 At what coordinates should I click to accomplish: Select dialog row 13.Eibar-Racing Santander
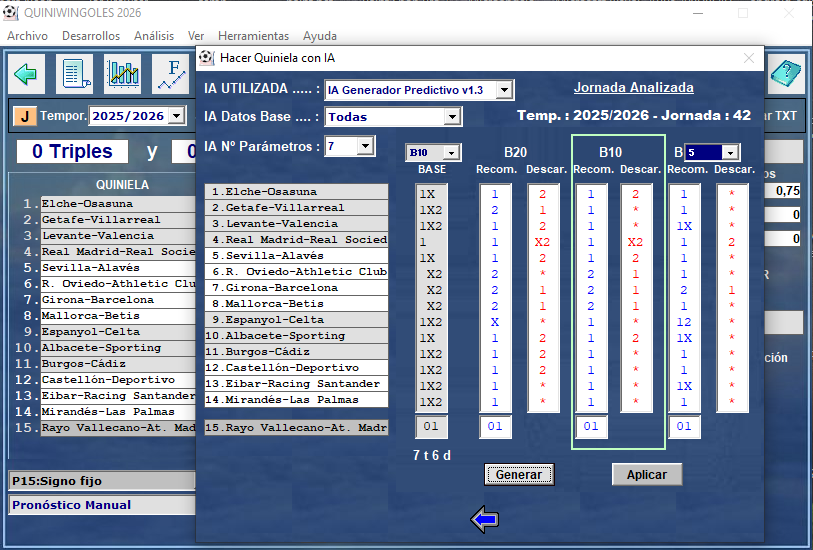pyautogui.click(x=296, y=384)
